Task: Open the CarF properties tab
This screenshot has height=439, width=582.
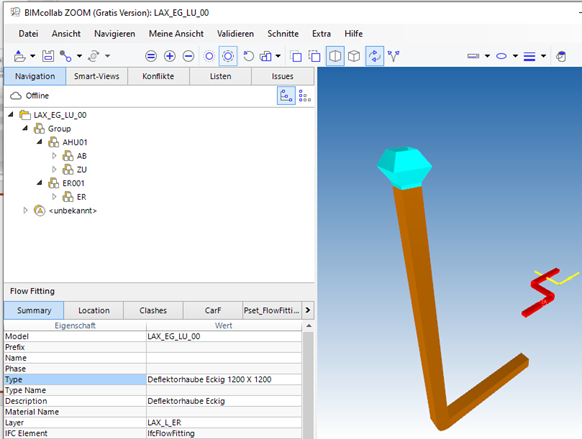Action: click(x=213, y=310)
